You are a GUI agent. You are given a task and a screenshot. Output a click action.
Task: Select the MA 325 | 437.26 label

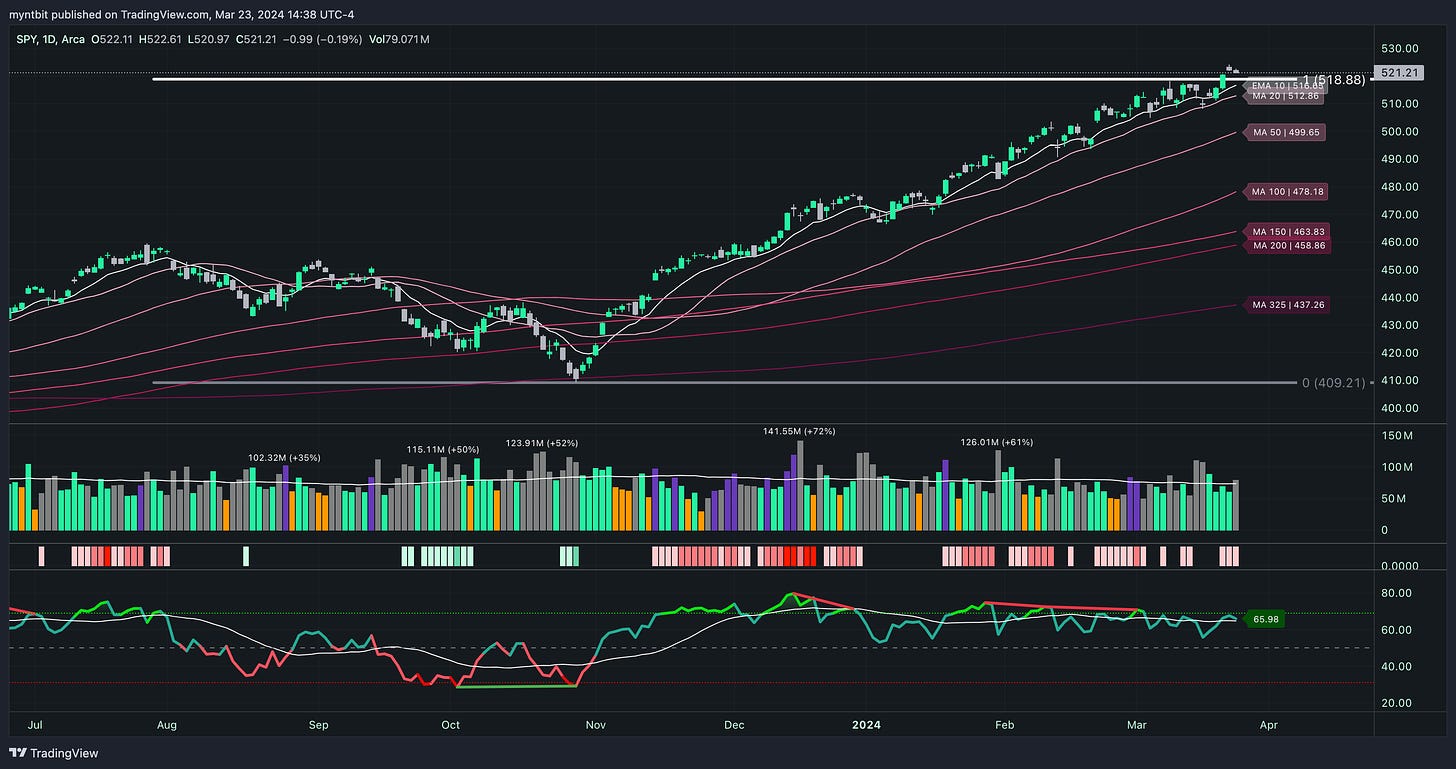click(x=1286, y=304)
